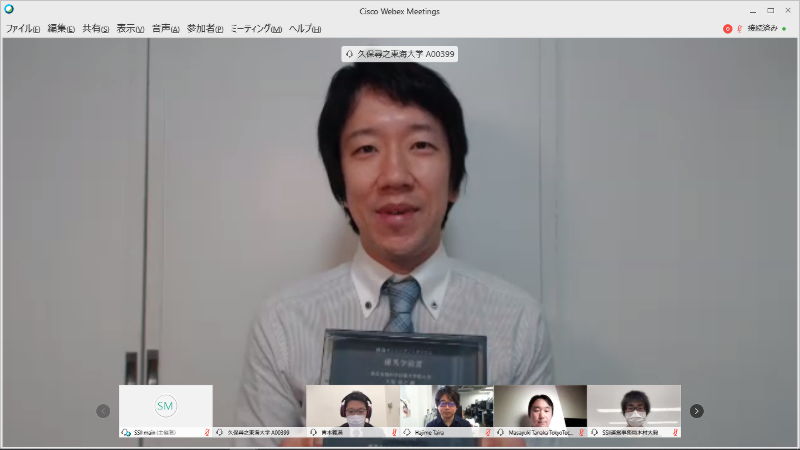Click the Webex logo in title bar
Screen dimensions: 800x450
pos(9,9)
